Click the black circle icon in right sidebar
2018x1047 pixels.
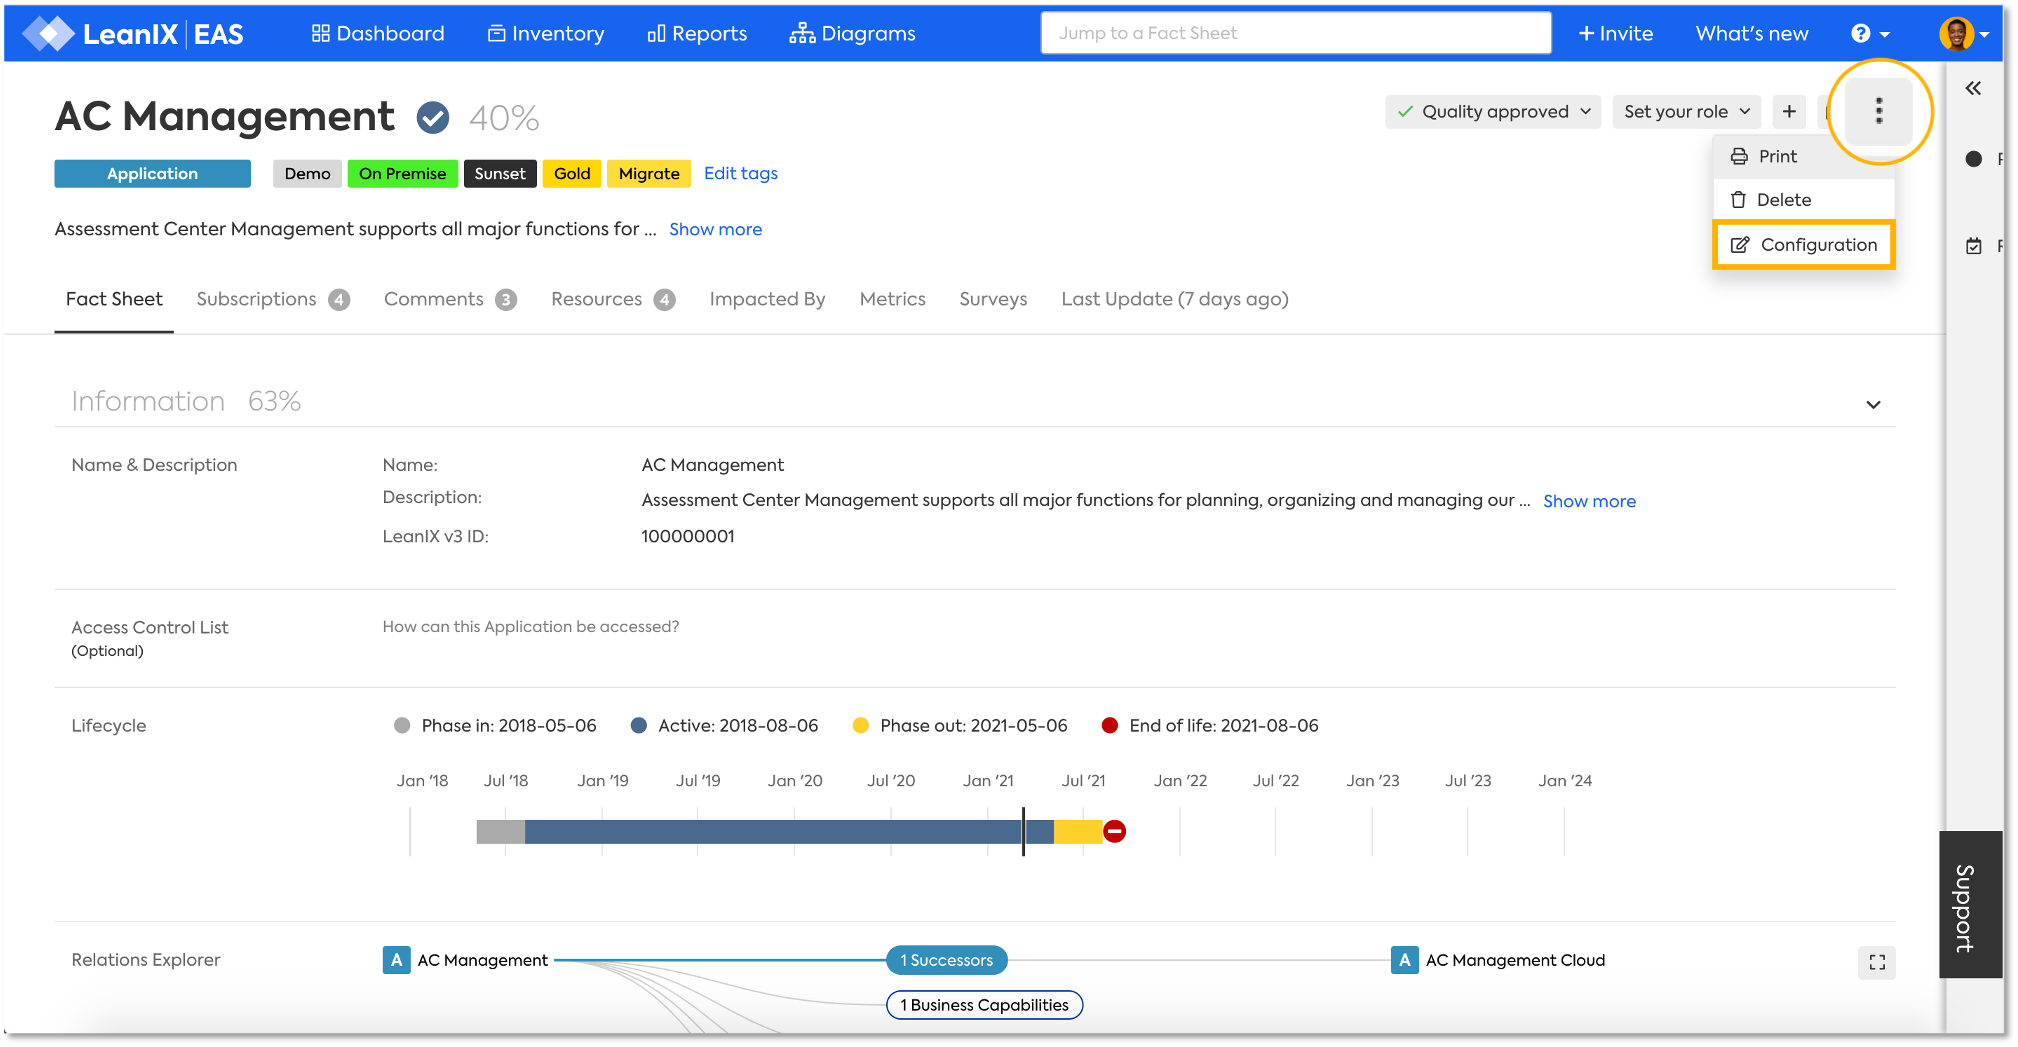(x=1973, y=159)
